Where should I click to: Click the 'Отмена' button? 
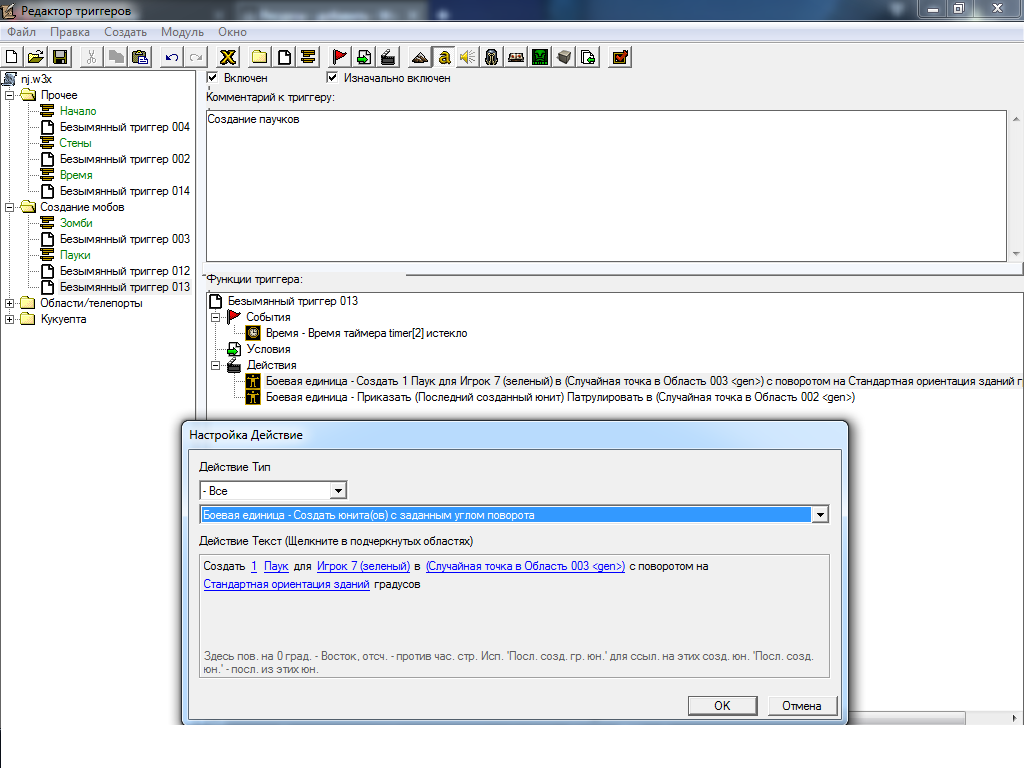point(802,705)
